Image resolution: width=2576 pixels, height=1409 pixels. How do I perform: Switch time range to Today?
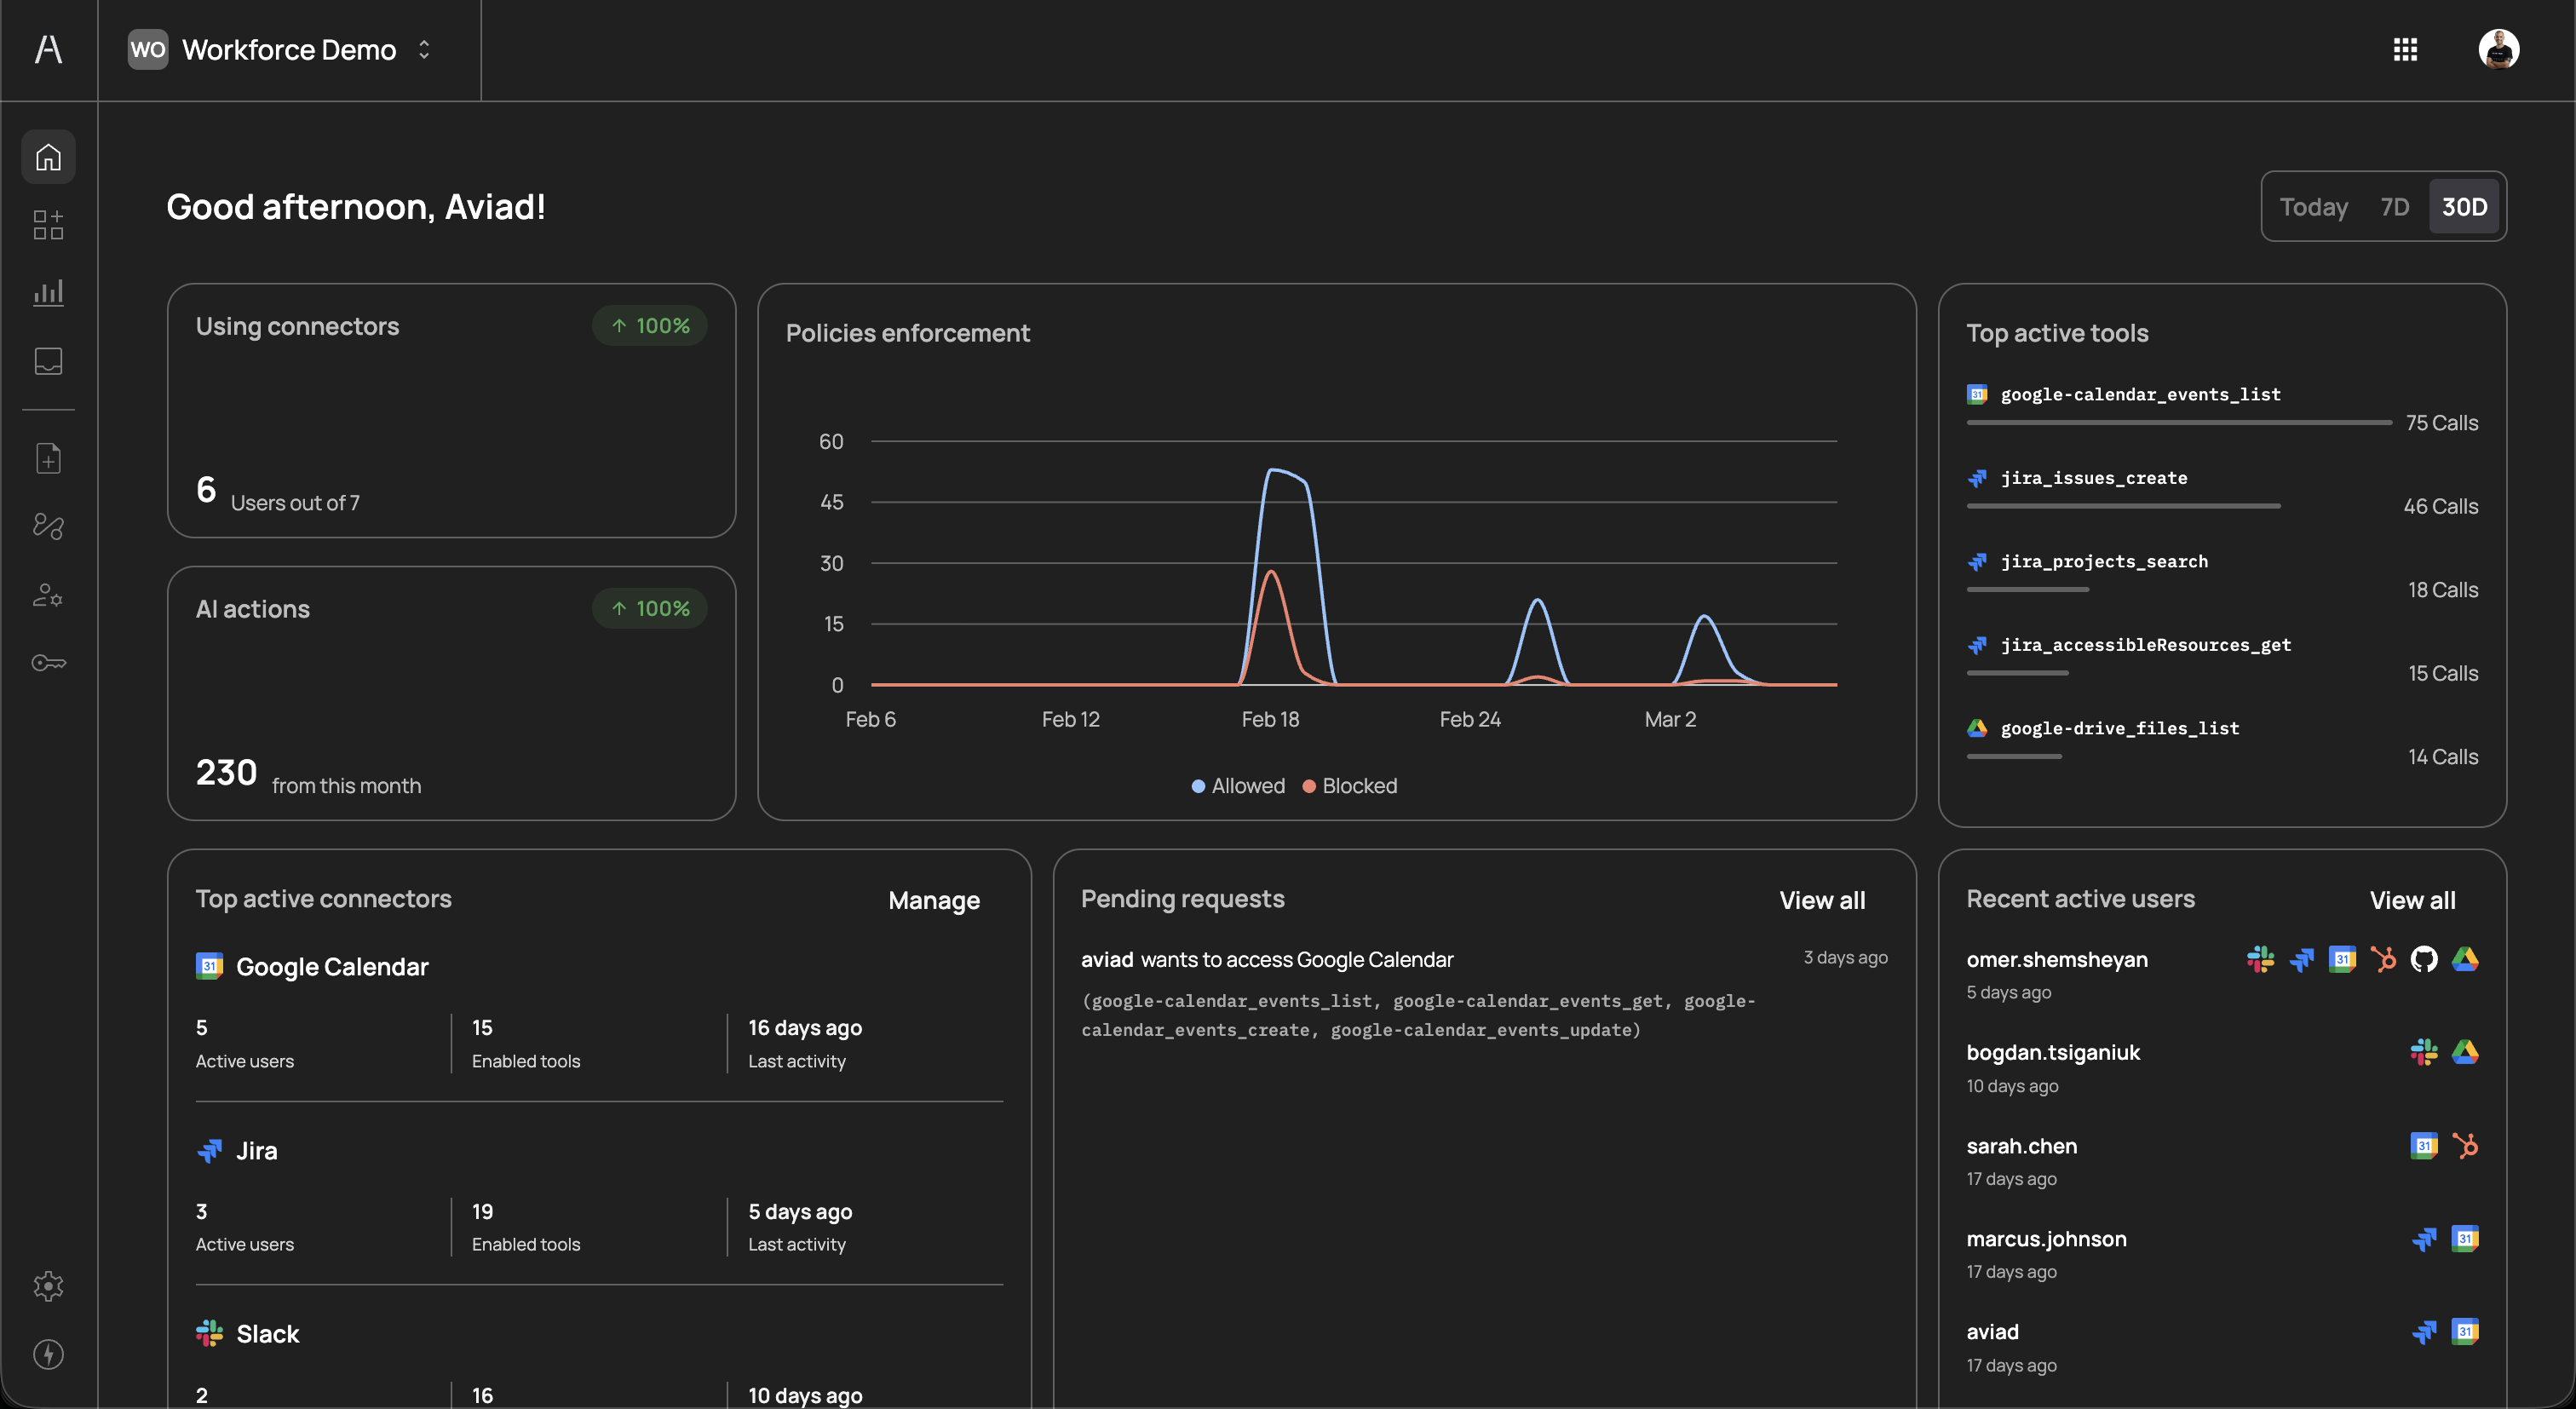(x=2313, y=207)
